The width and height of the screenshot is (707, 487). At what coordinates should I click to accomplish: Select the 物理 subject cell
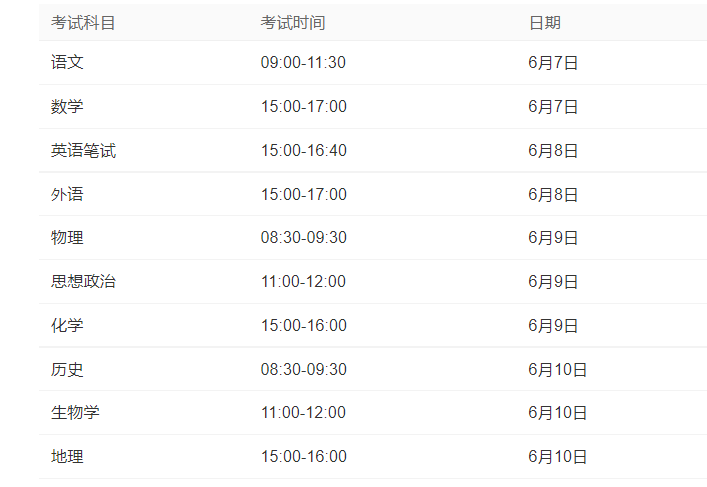click(x=67, y=238)
